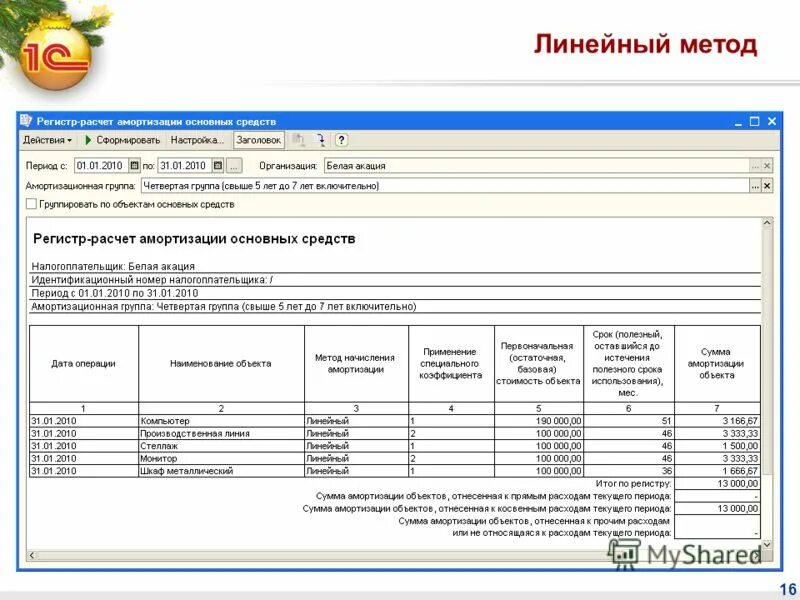This screenshot has width=800, height=600.
Task: Click the Итог по регистру value 13 000,00
Action: pos(717,484)
